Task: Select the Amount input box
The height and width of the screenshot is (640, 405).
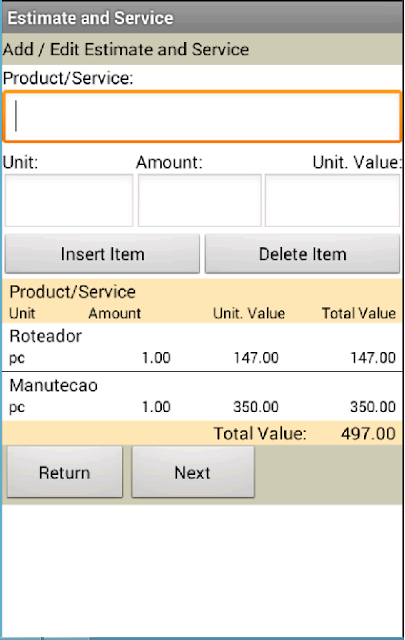Action: coord(200,200)
